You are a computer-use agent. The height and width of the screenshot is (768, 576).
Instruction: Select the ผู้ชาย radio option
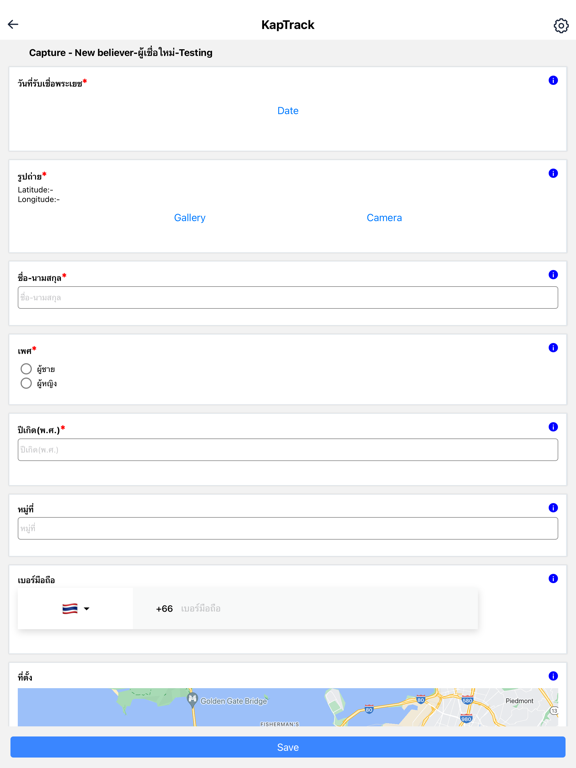click(x=26, y=369)
